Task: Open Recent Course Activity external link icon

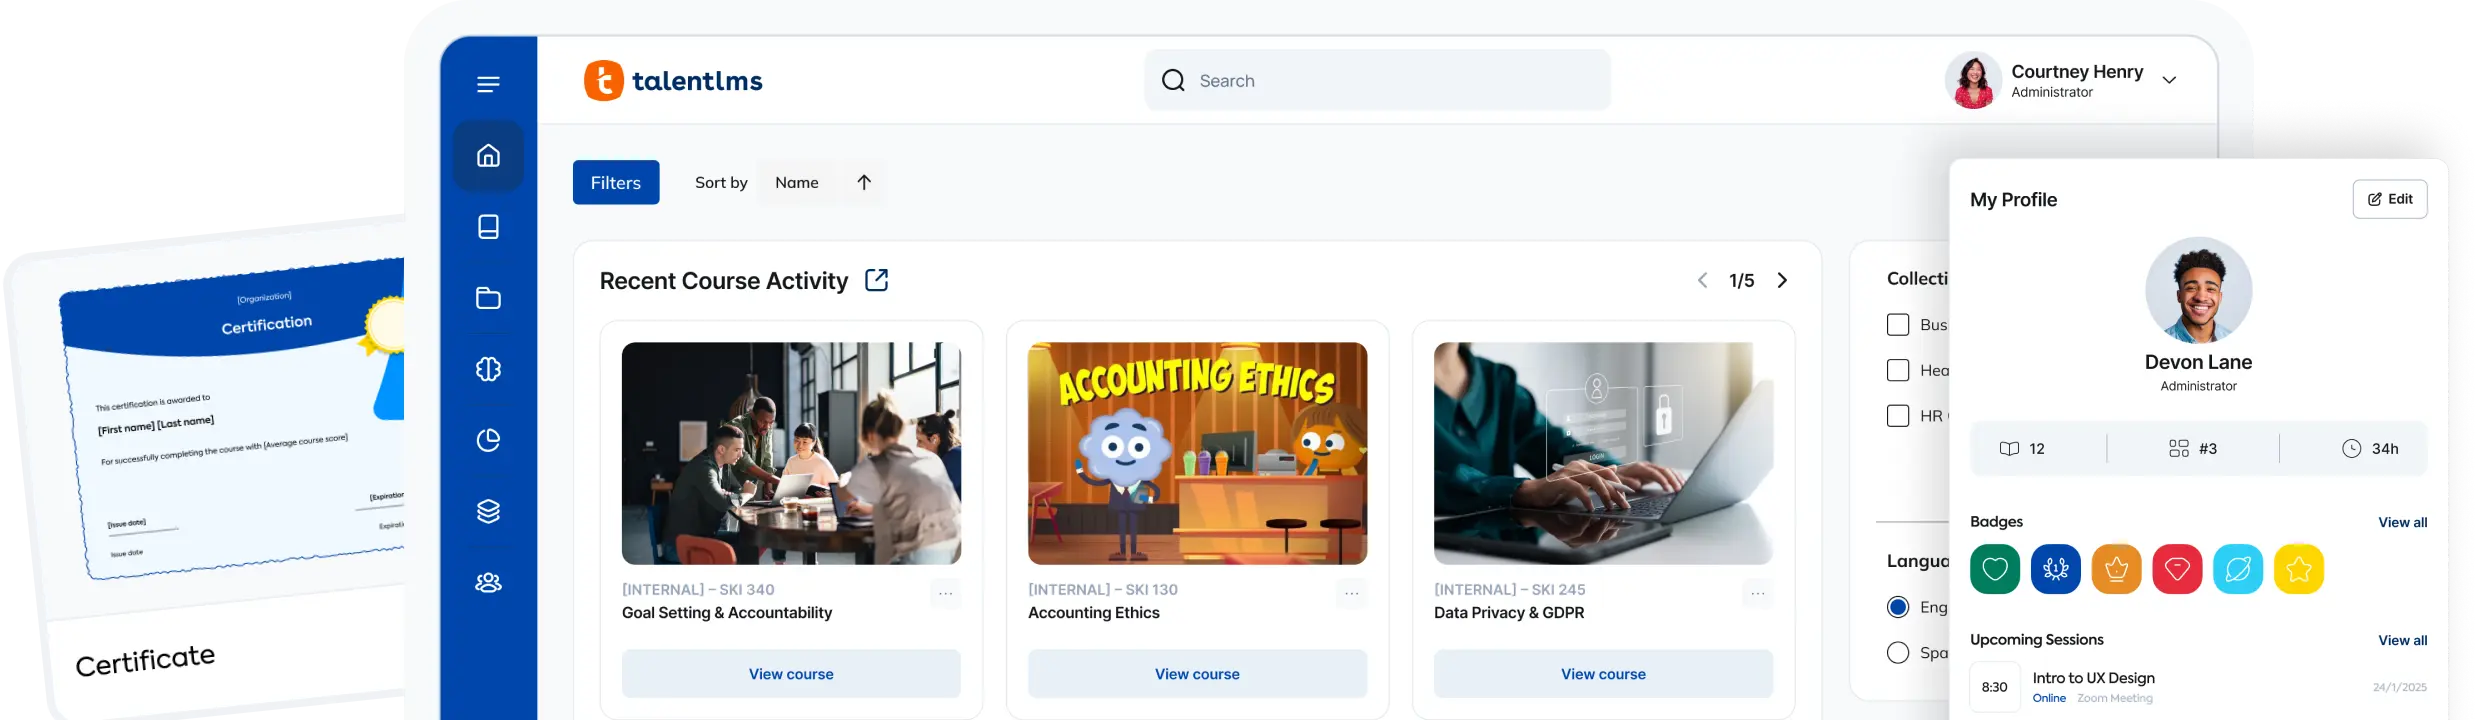Action: click(876, 280)
